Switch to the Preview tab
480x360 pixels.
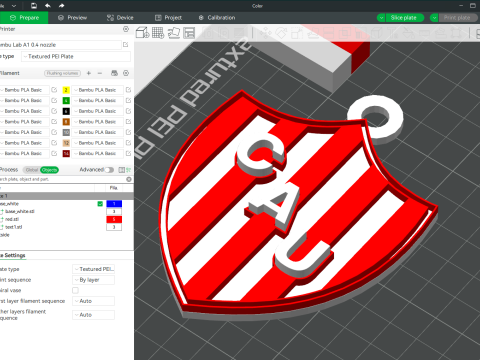pos(72,18)
